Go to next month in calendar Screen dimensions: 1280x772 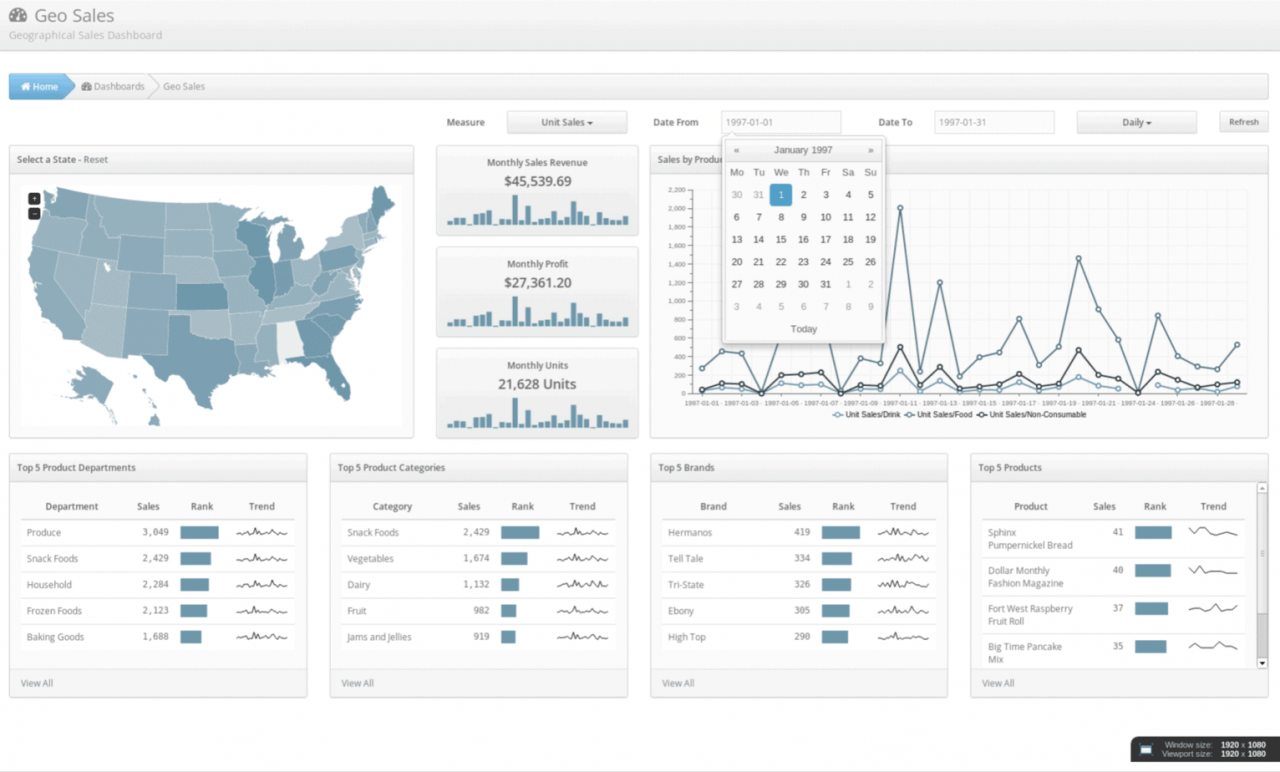point(870,150)
